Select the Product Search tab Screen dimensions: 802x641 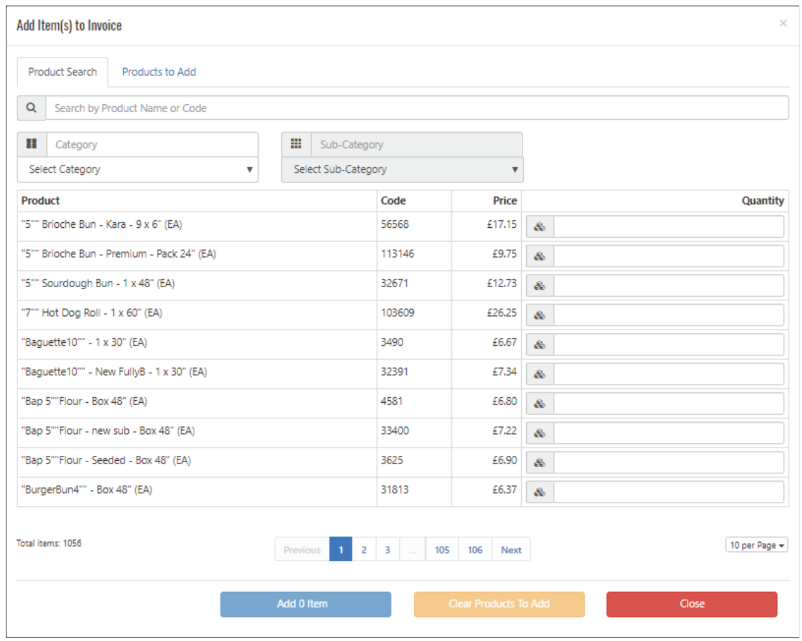click(x=63, y=72)
